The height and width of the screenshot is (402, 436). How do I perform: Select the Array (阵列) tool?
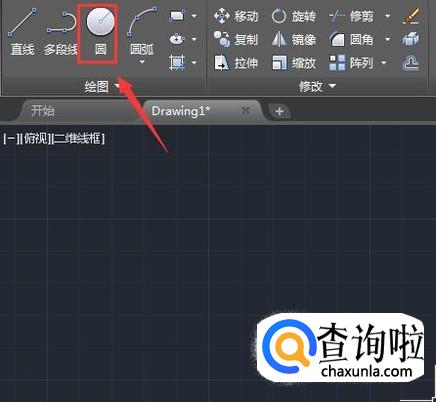coord(351,63)
